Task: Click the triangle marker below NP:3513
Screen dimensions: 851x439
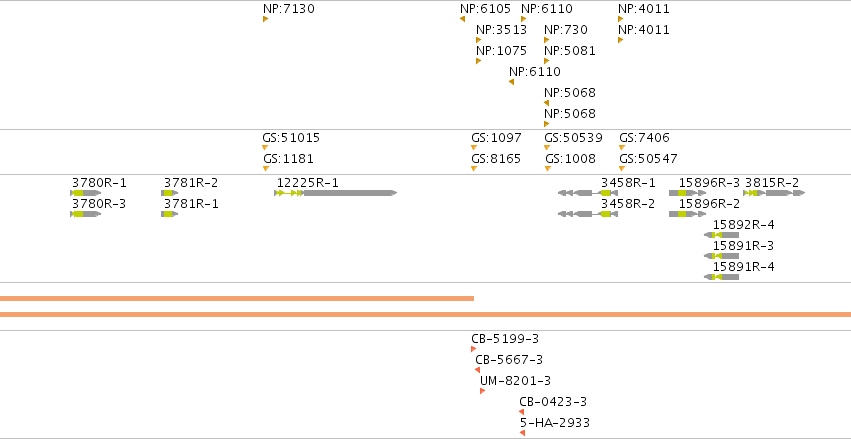Action: (x=478, y=40)
